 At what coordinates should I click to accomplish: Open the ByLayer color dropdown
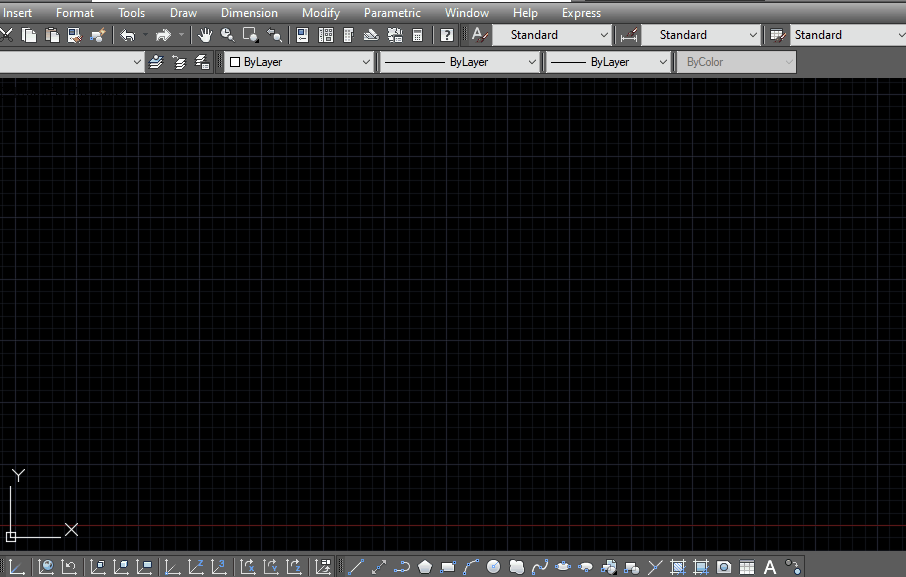pos(299,62)
